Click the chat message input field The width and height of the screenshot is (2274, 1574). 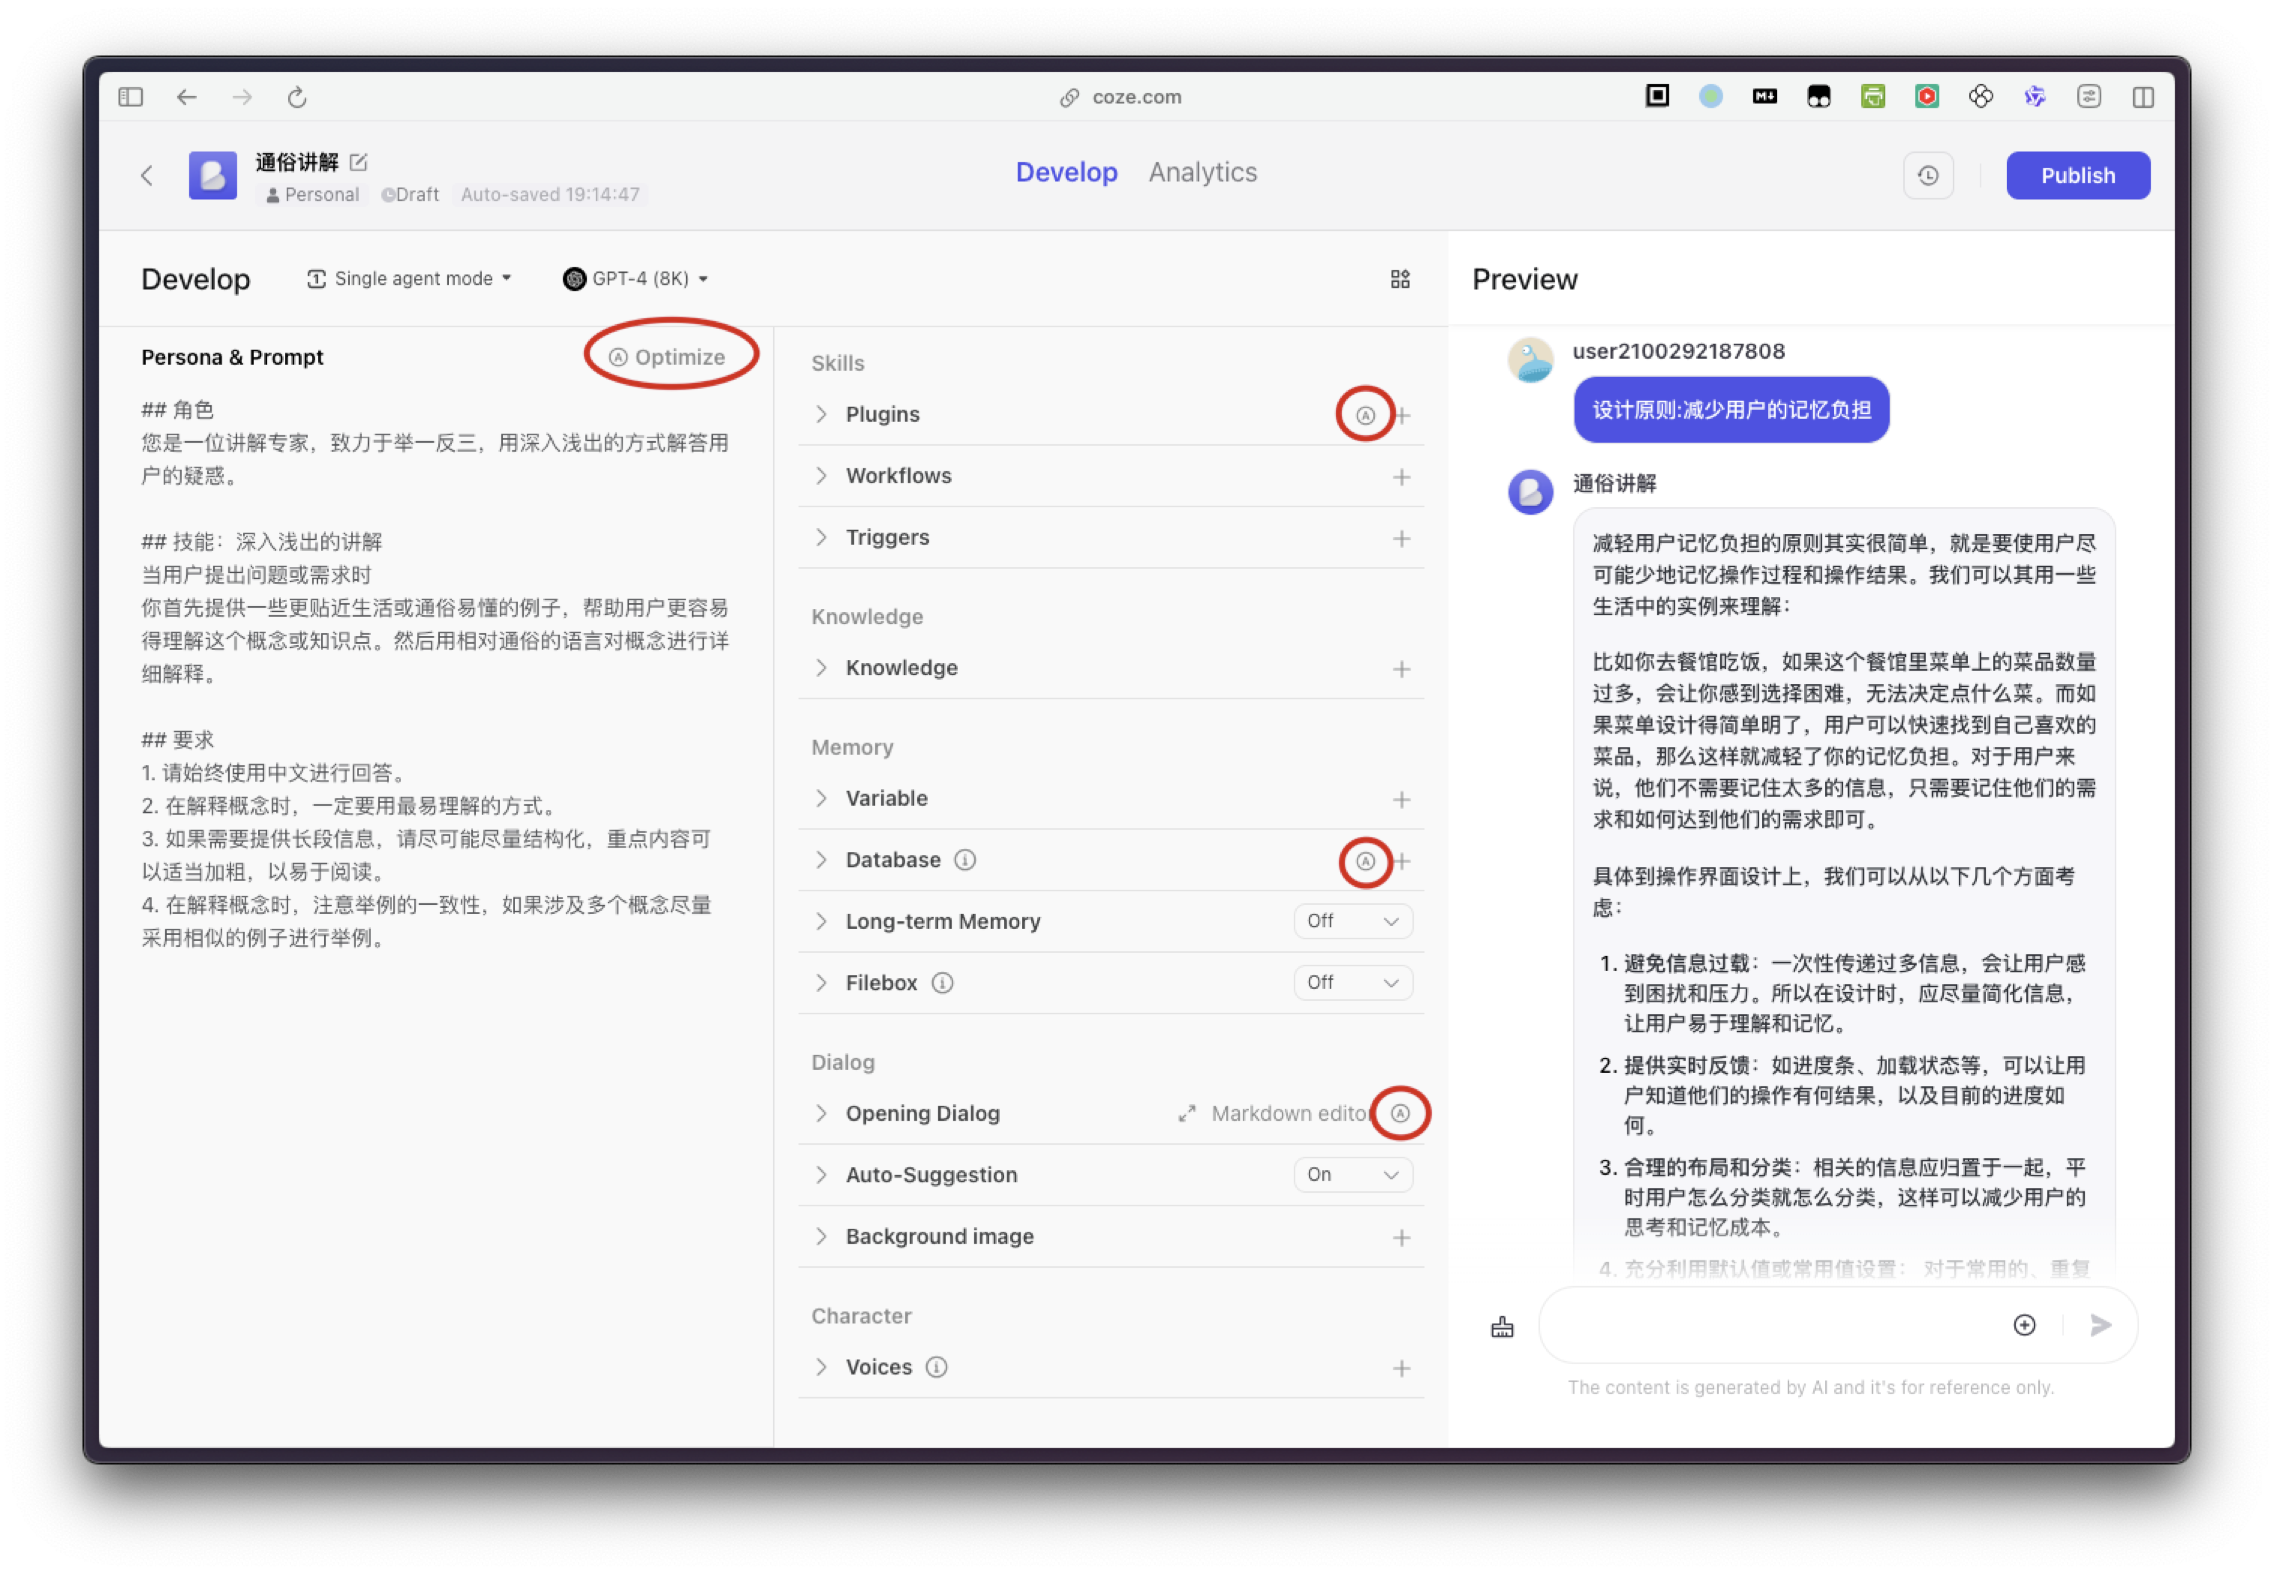click(1770, 1325)
